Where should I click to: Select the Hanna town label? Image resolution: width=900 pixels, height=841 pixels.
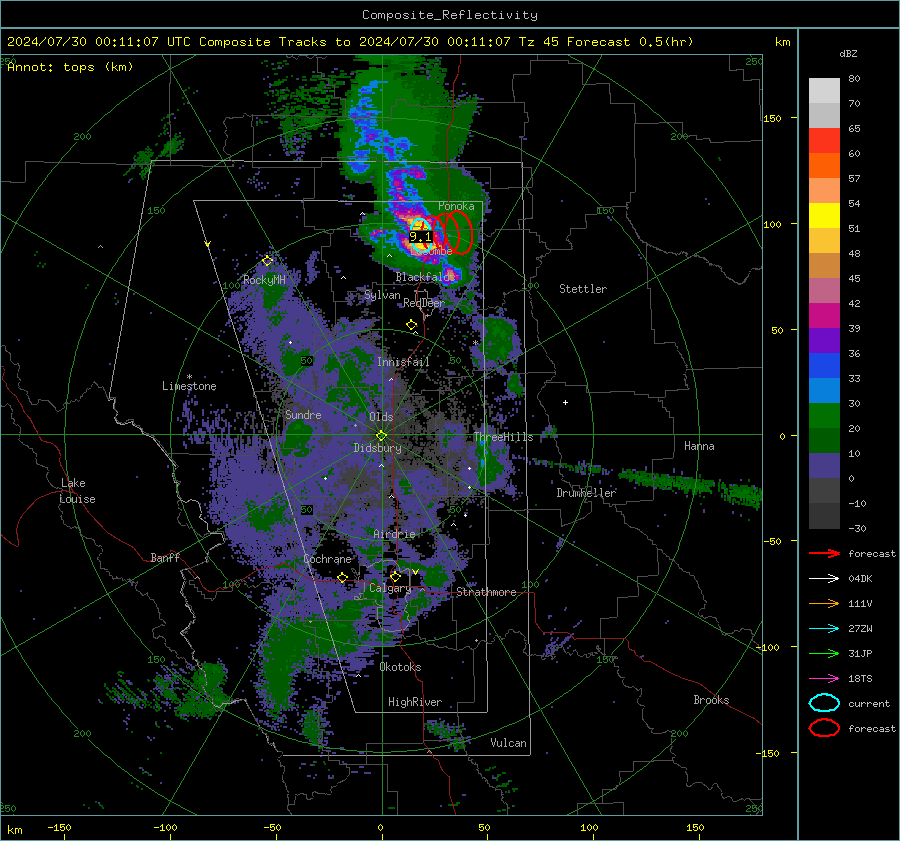pos(699,446)
